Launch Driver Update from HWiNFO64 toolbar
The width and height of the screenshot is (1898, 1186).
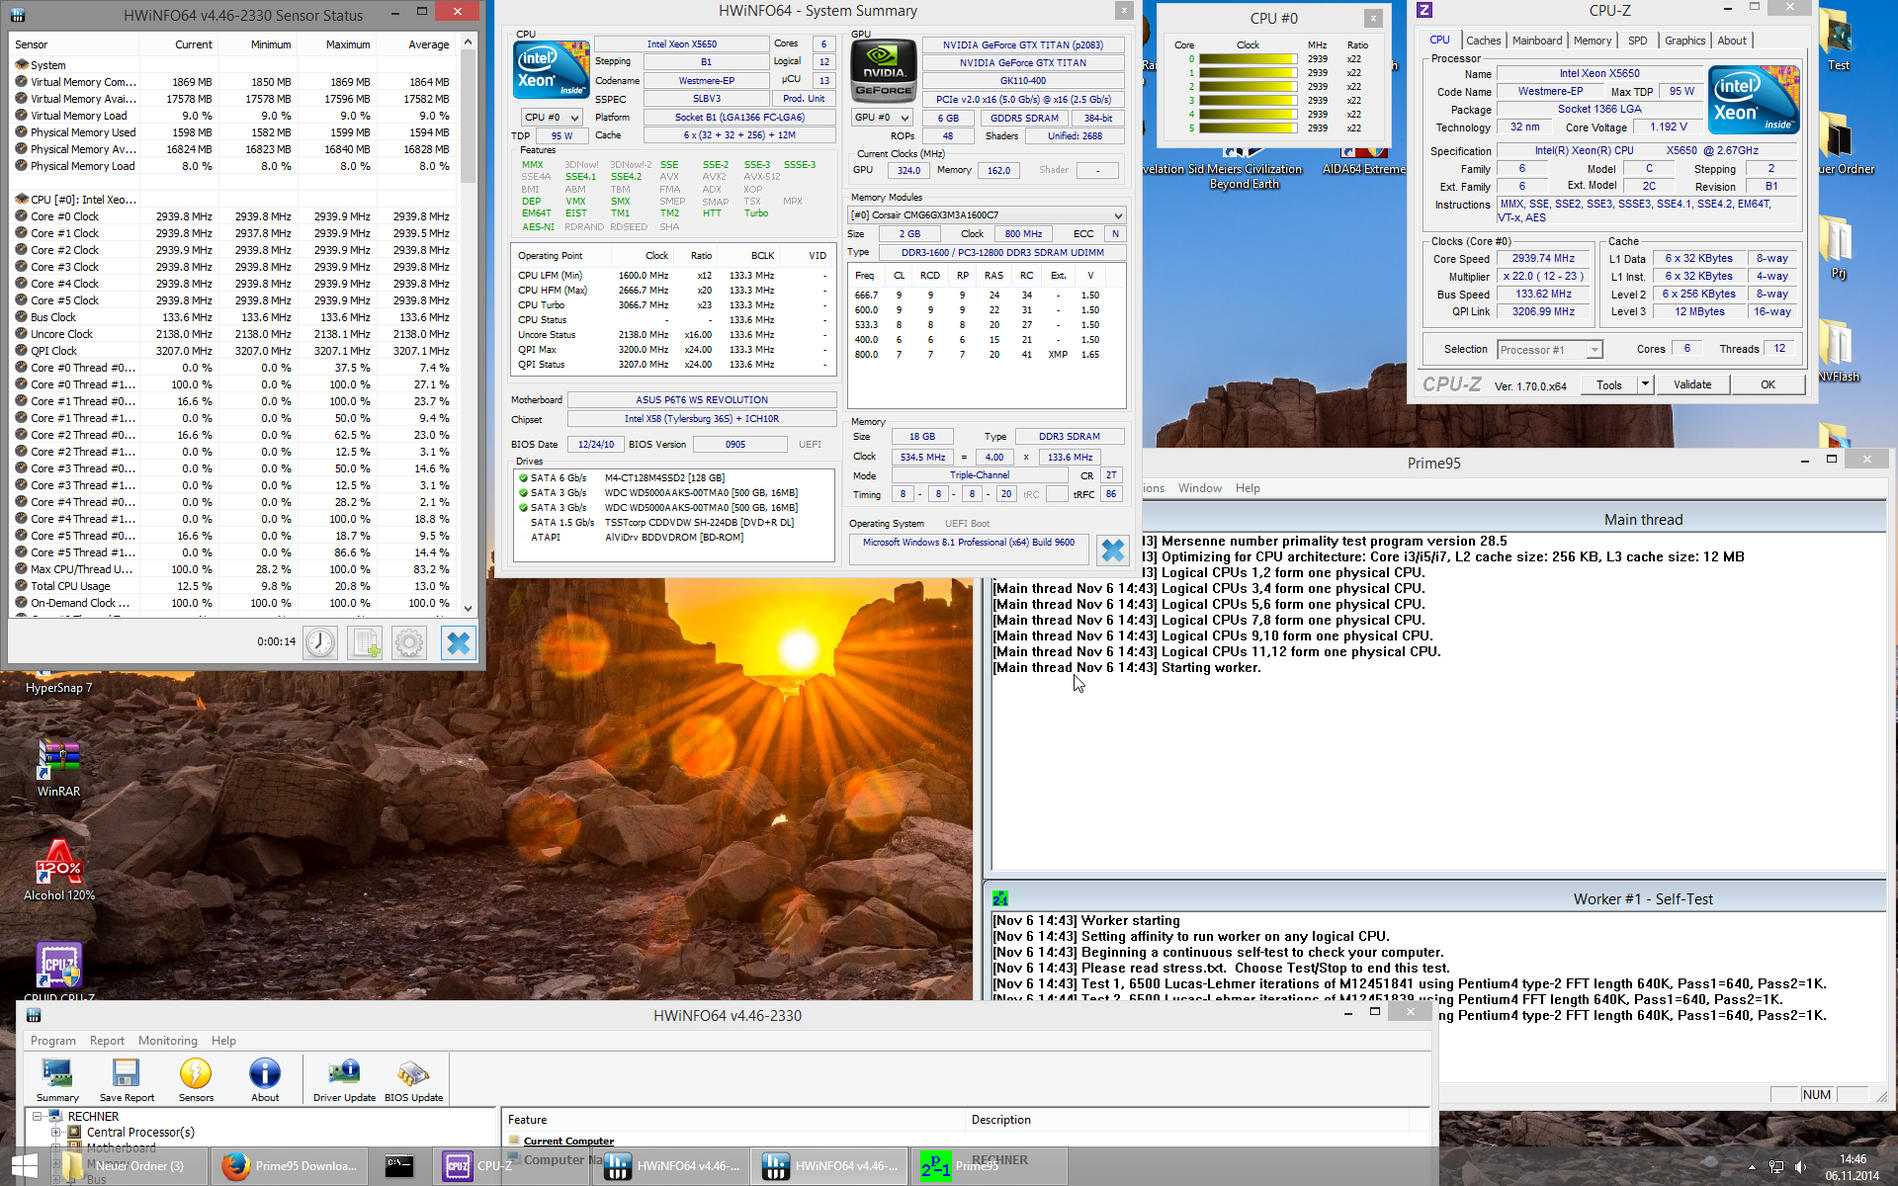344,1080
